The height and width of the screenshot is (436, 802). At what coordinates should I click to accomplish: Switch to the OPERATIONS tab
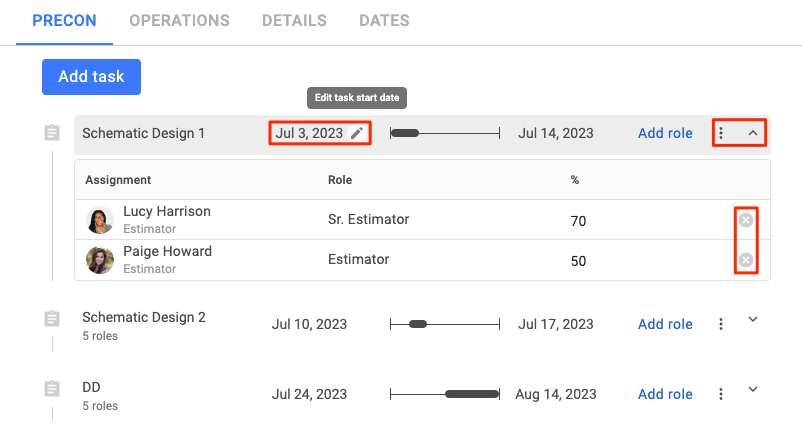(x=180, y=20)
